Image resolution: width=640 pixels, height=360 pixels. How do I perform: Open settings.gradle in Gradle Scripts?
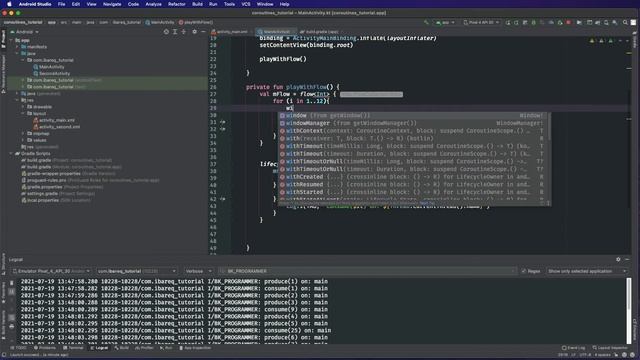pyautogui.click(x=42, y=193)
